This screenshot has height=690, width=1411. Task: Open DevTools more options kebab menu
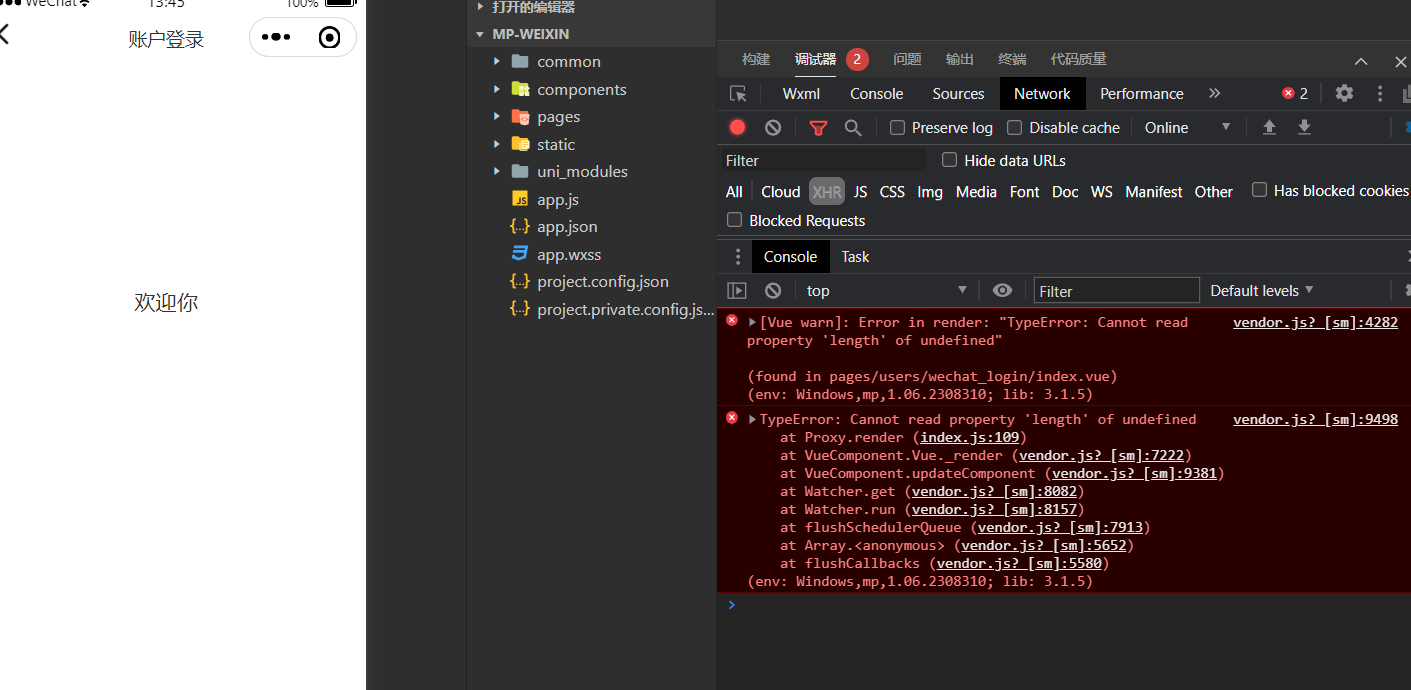coord(1380,93)
